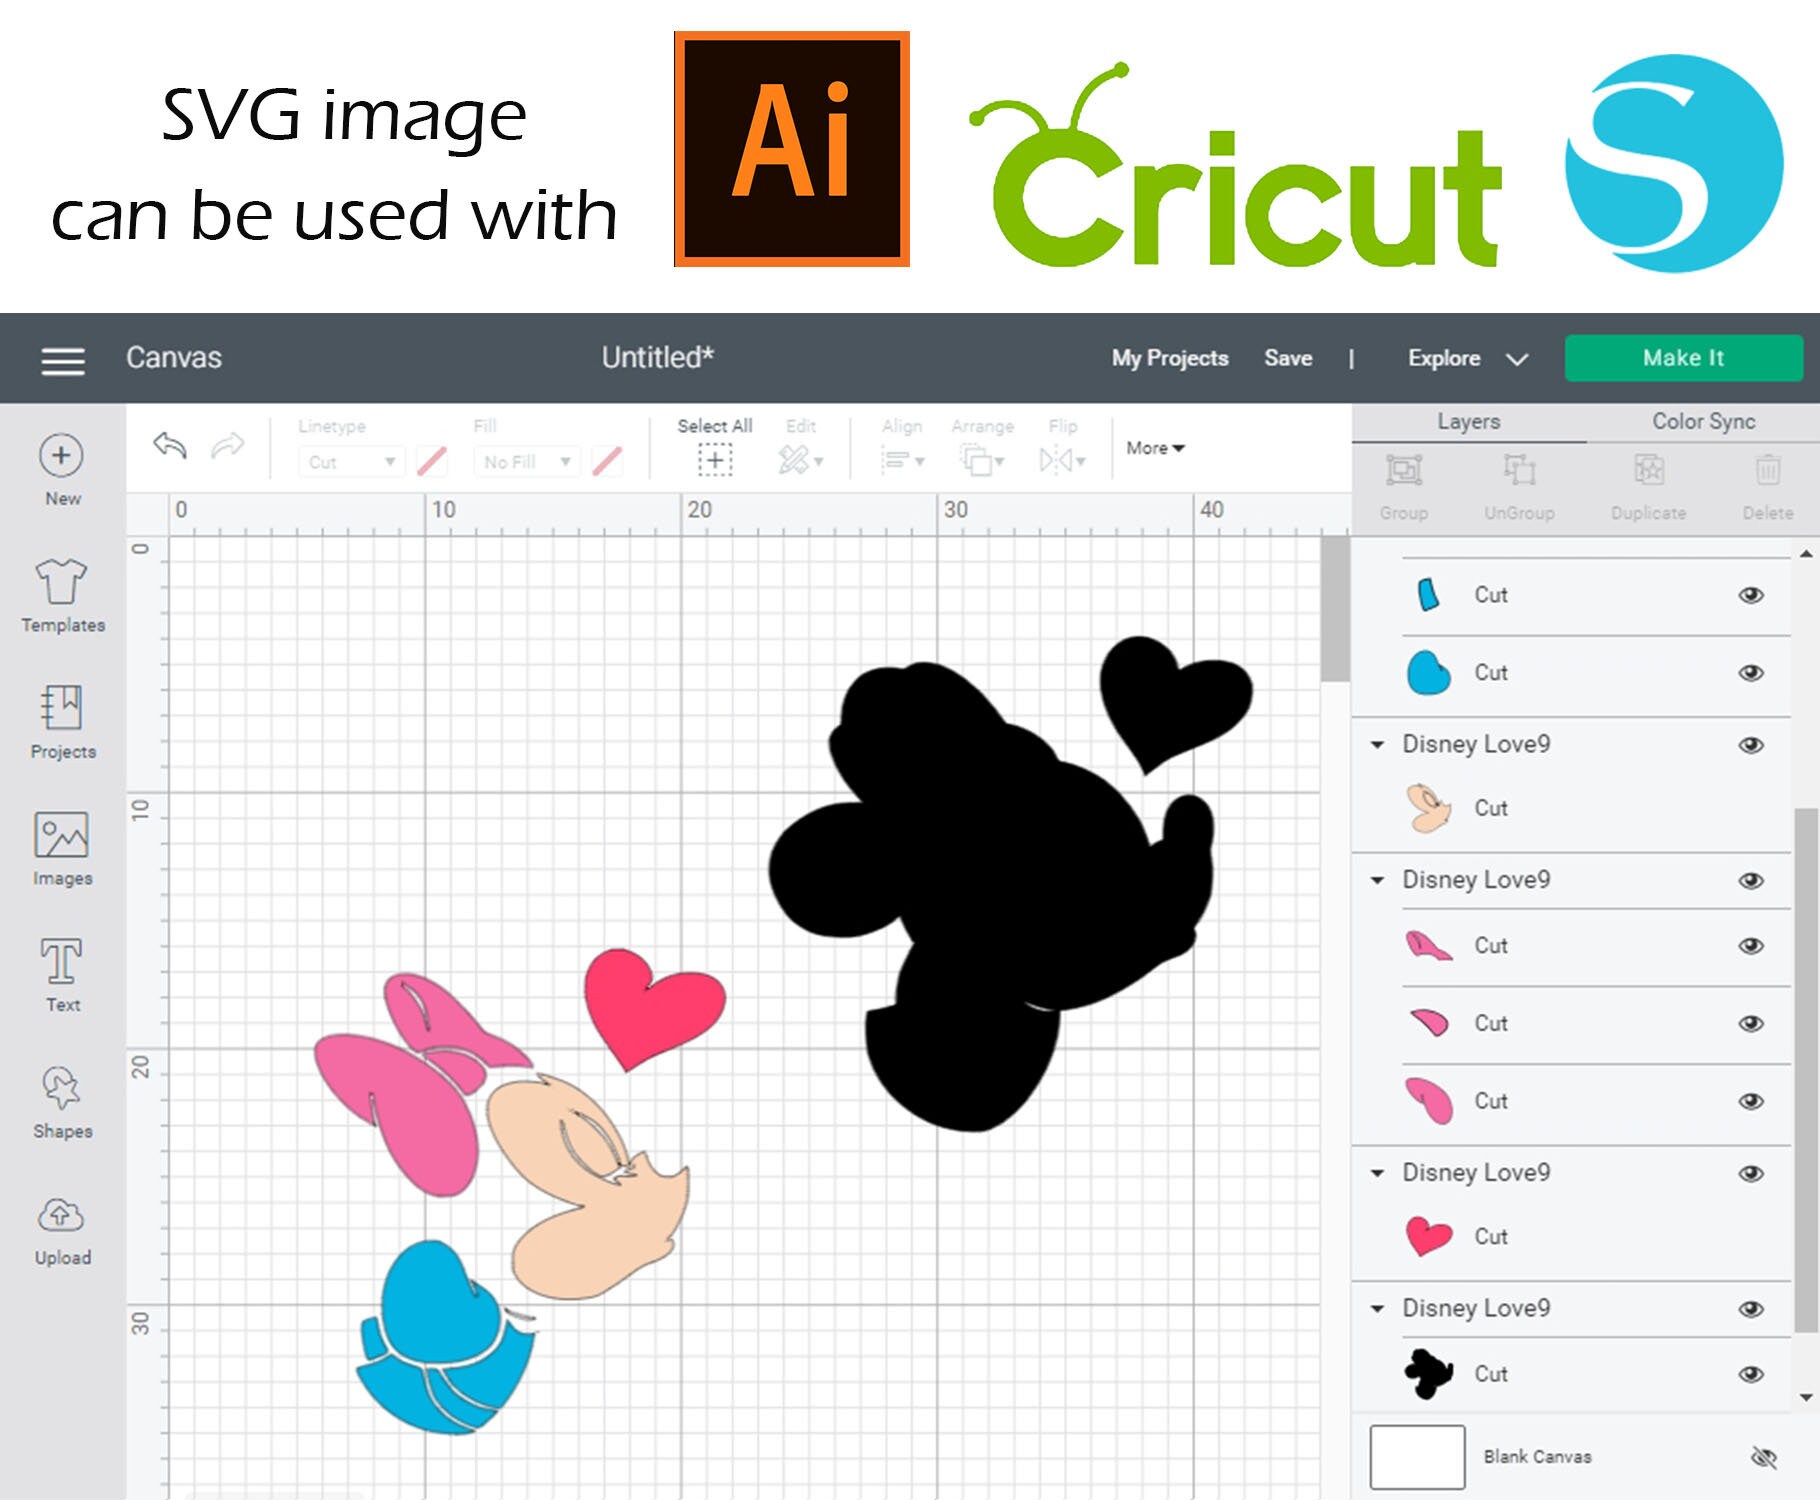Viewport: 1820px width, 1500px height.
Task: Open the Edit tool
Action: click(x=800, y=460)
